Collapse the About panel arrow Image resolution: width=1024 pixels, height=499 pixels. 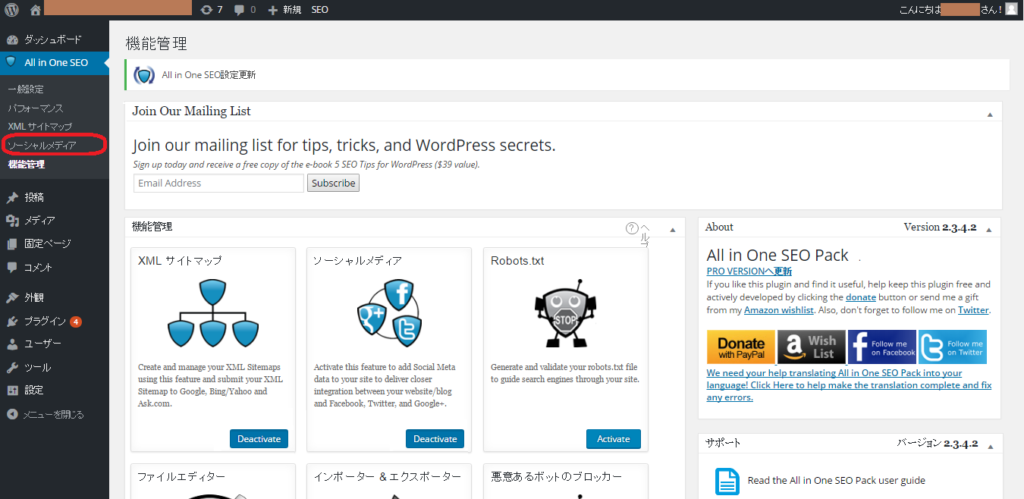point(989,230)
